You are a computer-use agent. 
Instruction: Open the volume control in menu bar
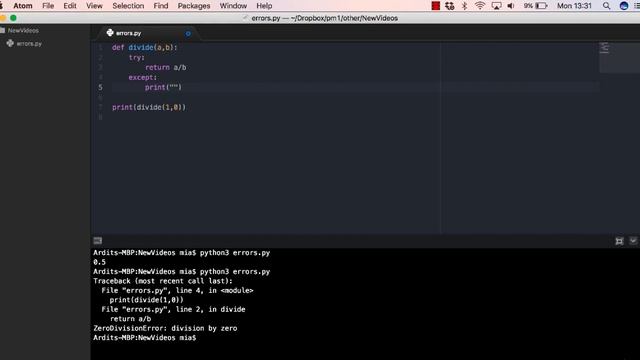[511, 6]
